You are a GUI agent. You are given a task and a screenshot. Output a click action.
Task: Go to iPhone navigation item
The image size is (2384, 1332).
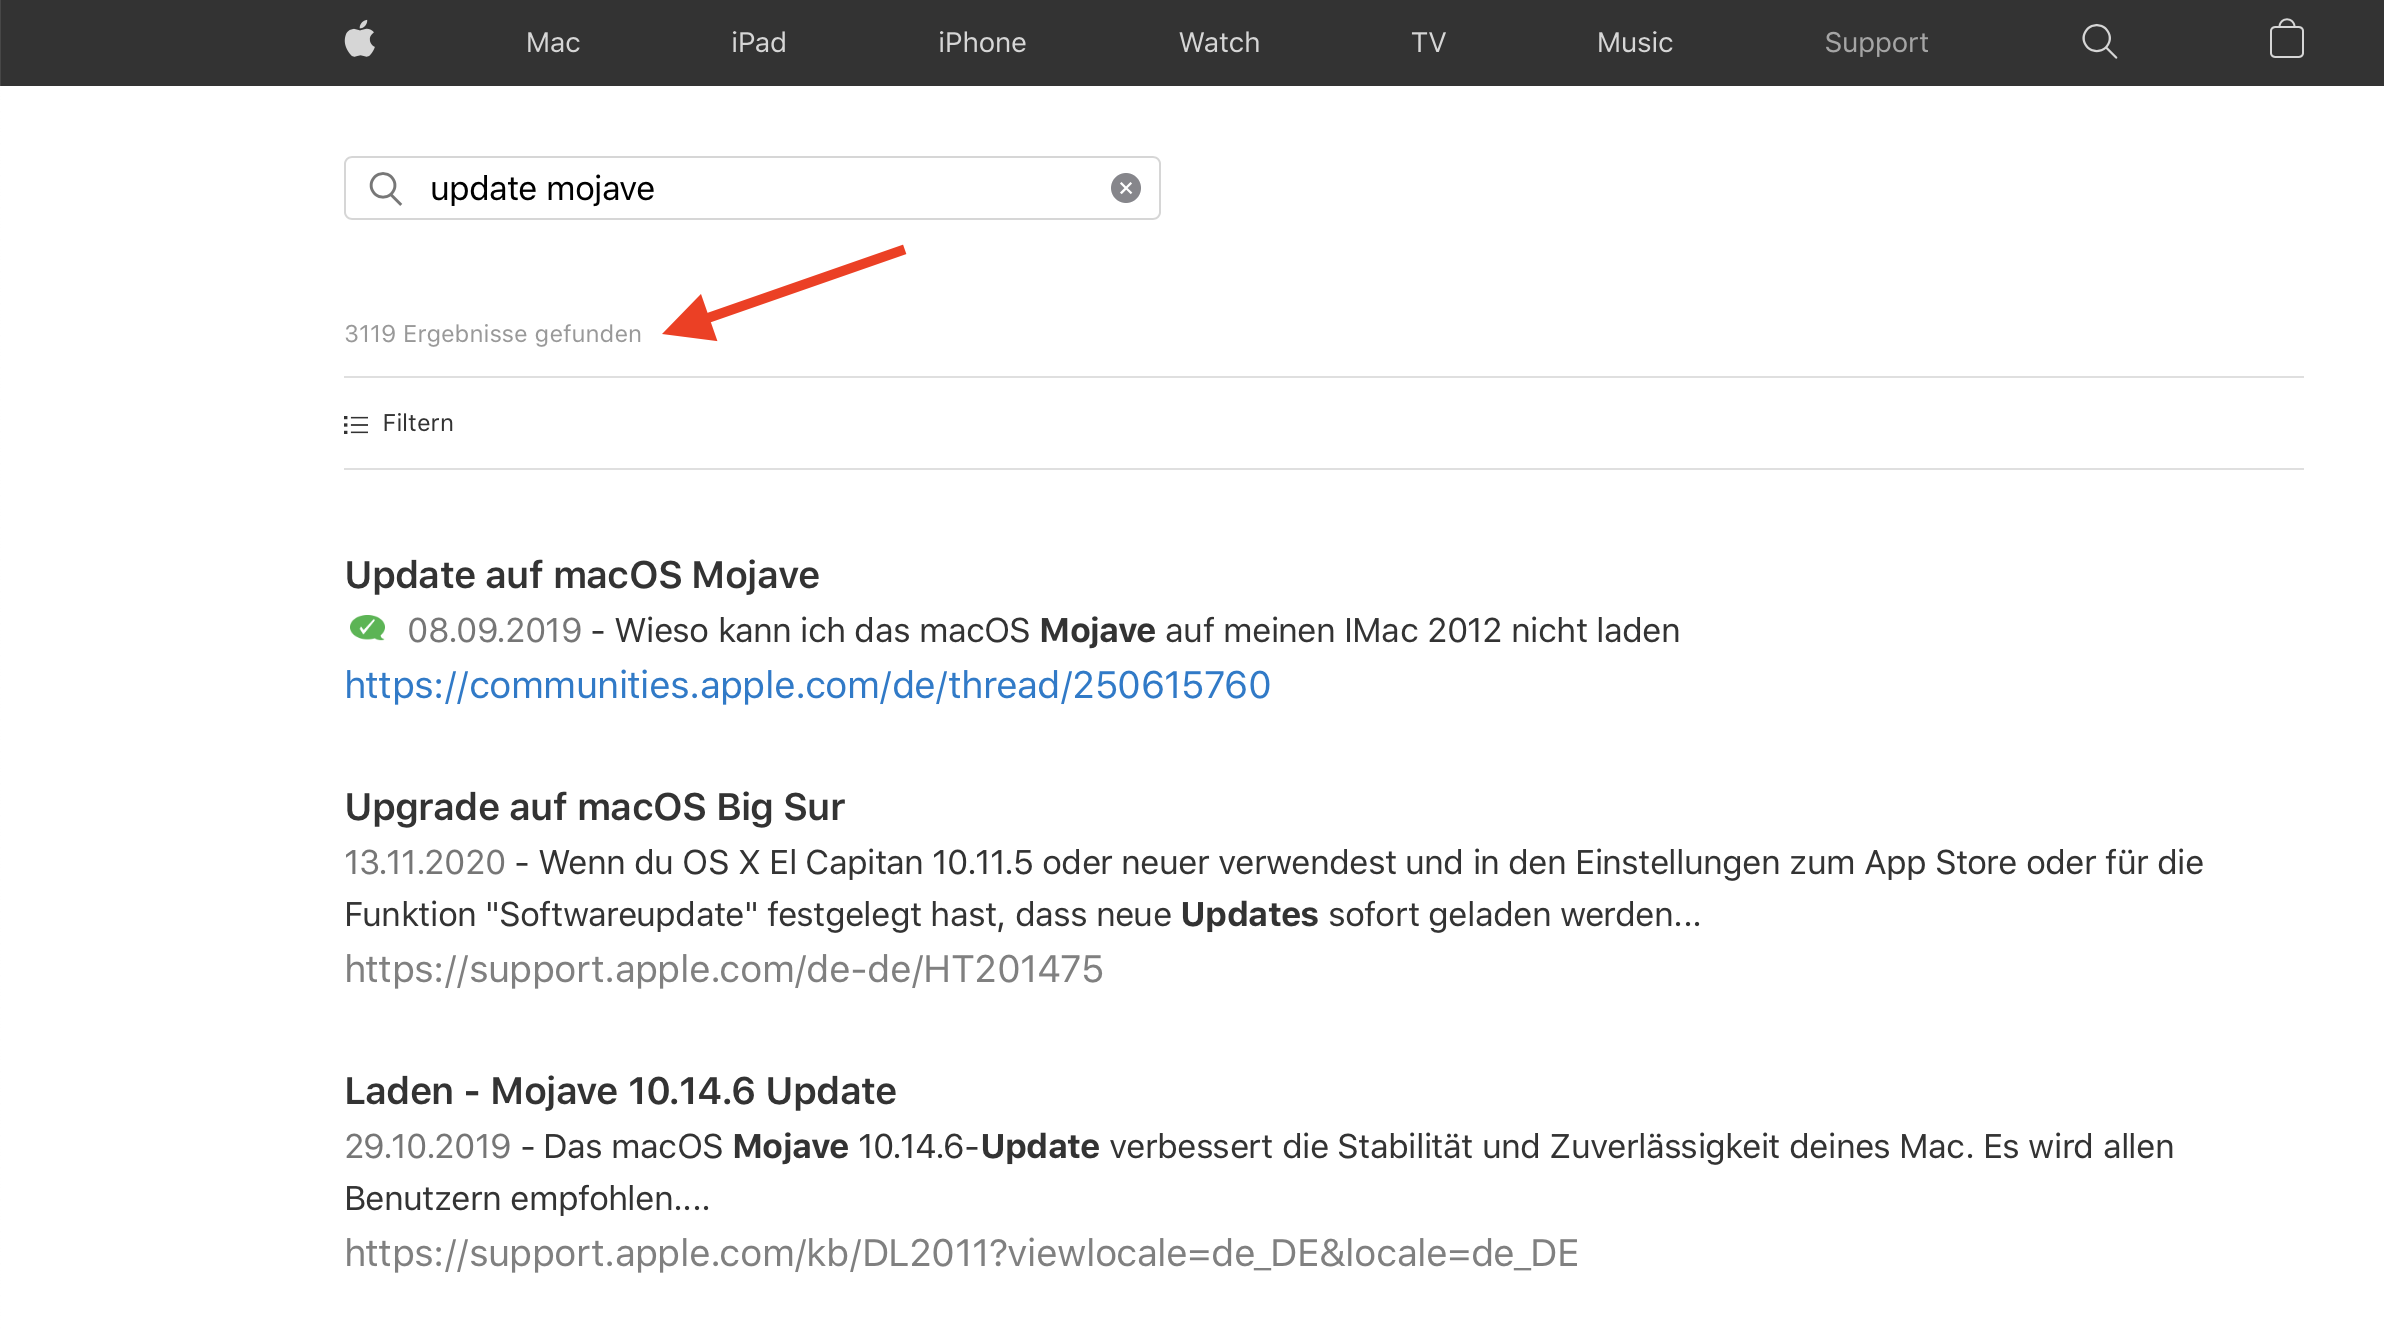pyautogui.click(x=982, y=42)
